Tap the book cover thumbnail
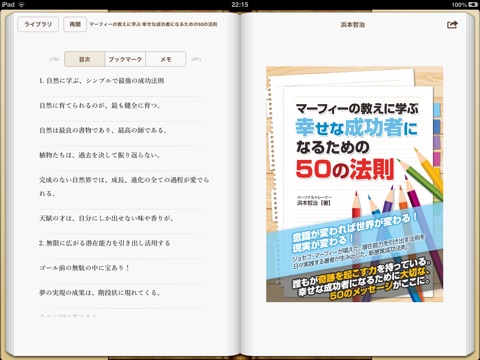 pyautogui.click(x=355, y=184)
